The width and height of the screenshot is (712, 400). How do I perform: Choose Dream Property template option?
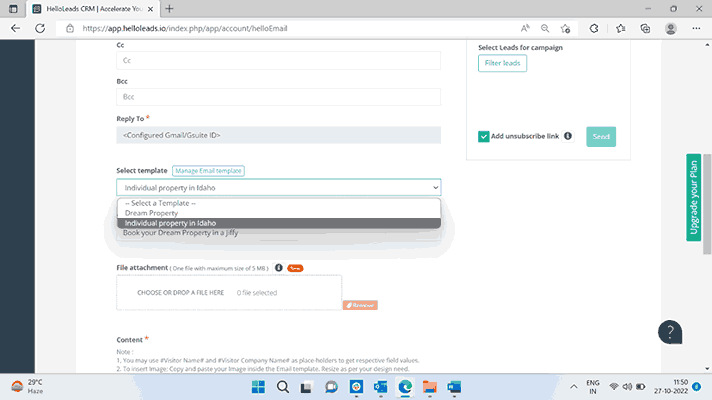[x=278, y=213]
